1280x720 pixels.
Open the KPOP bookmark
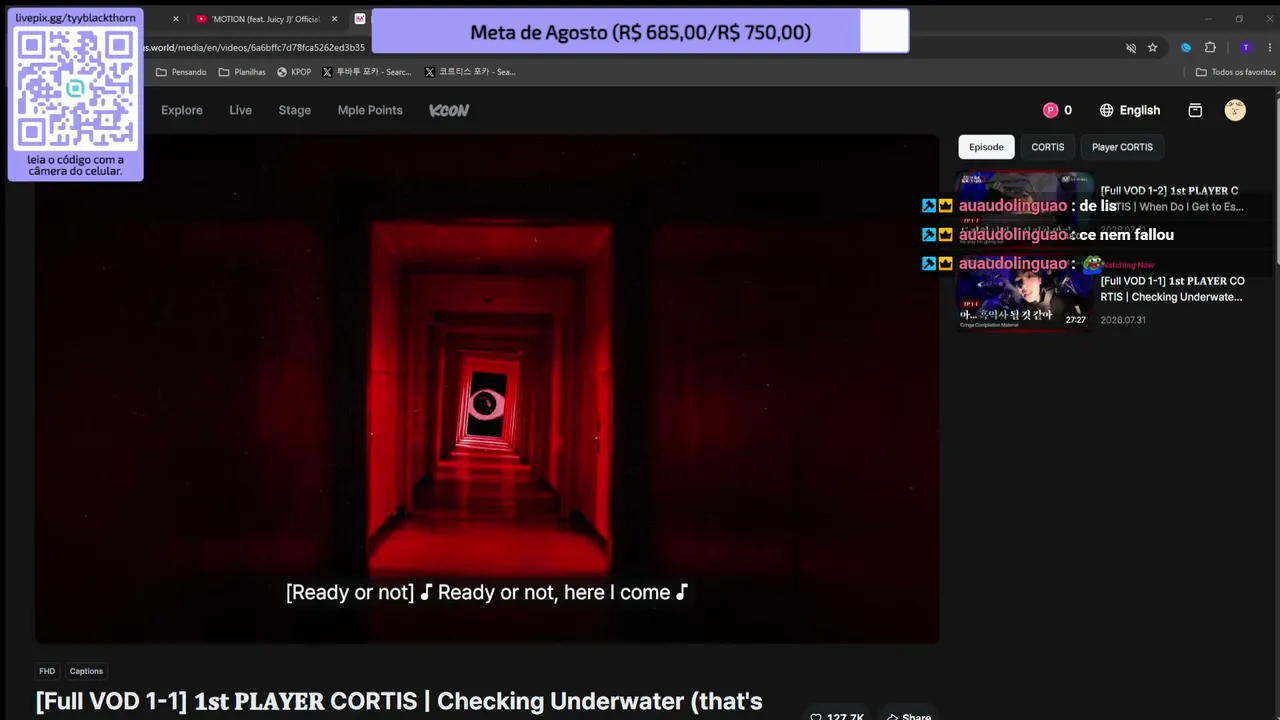(x=294, y=72)
